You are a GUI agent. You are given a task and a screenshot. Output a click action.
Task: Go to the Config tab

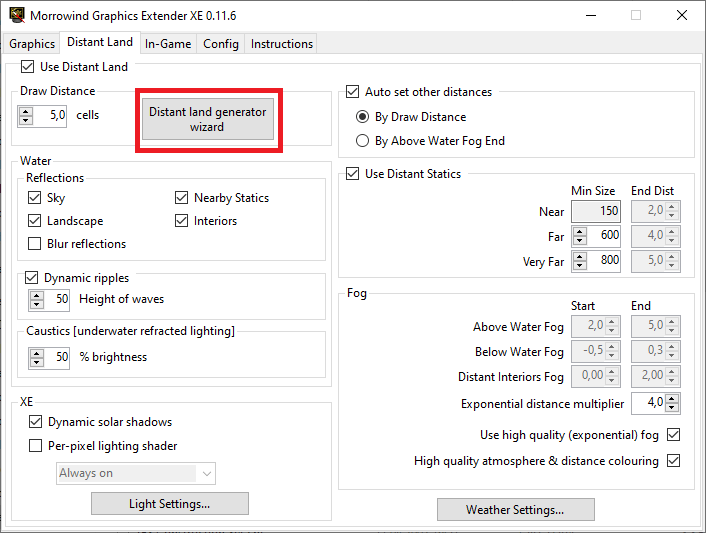221,44
